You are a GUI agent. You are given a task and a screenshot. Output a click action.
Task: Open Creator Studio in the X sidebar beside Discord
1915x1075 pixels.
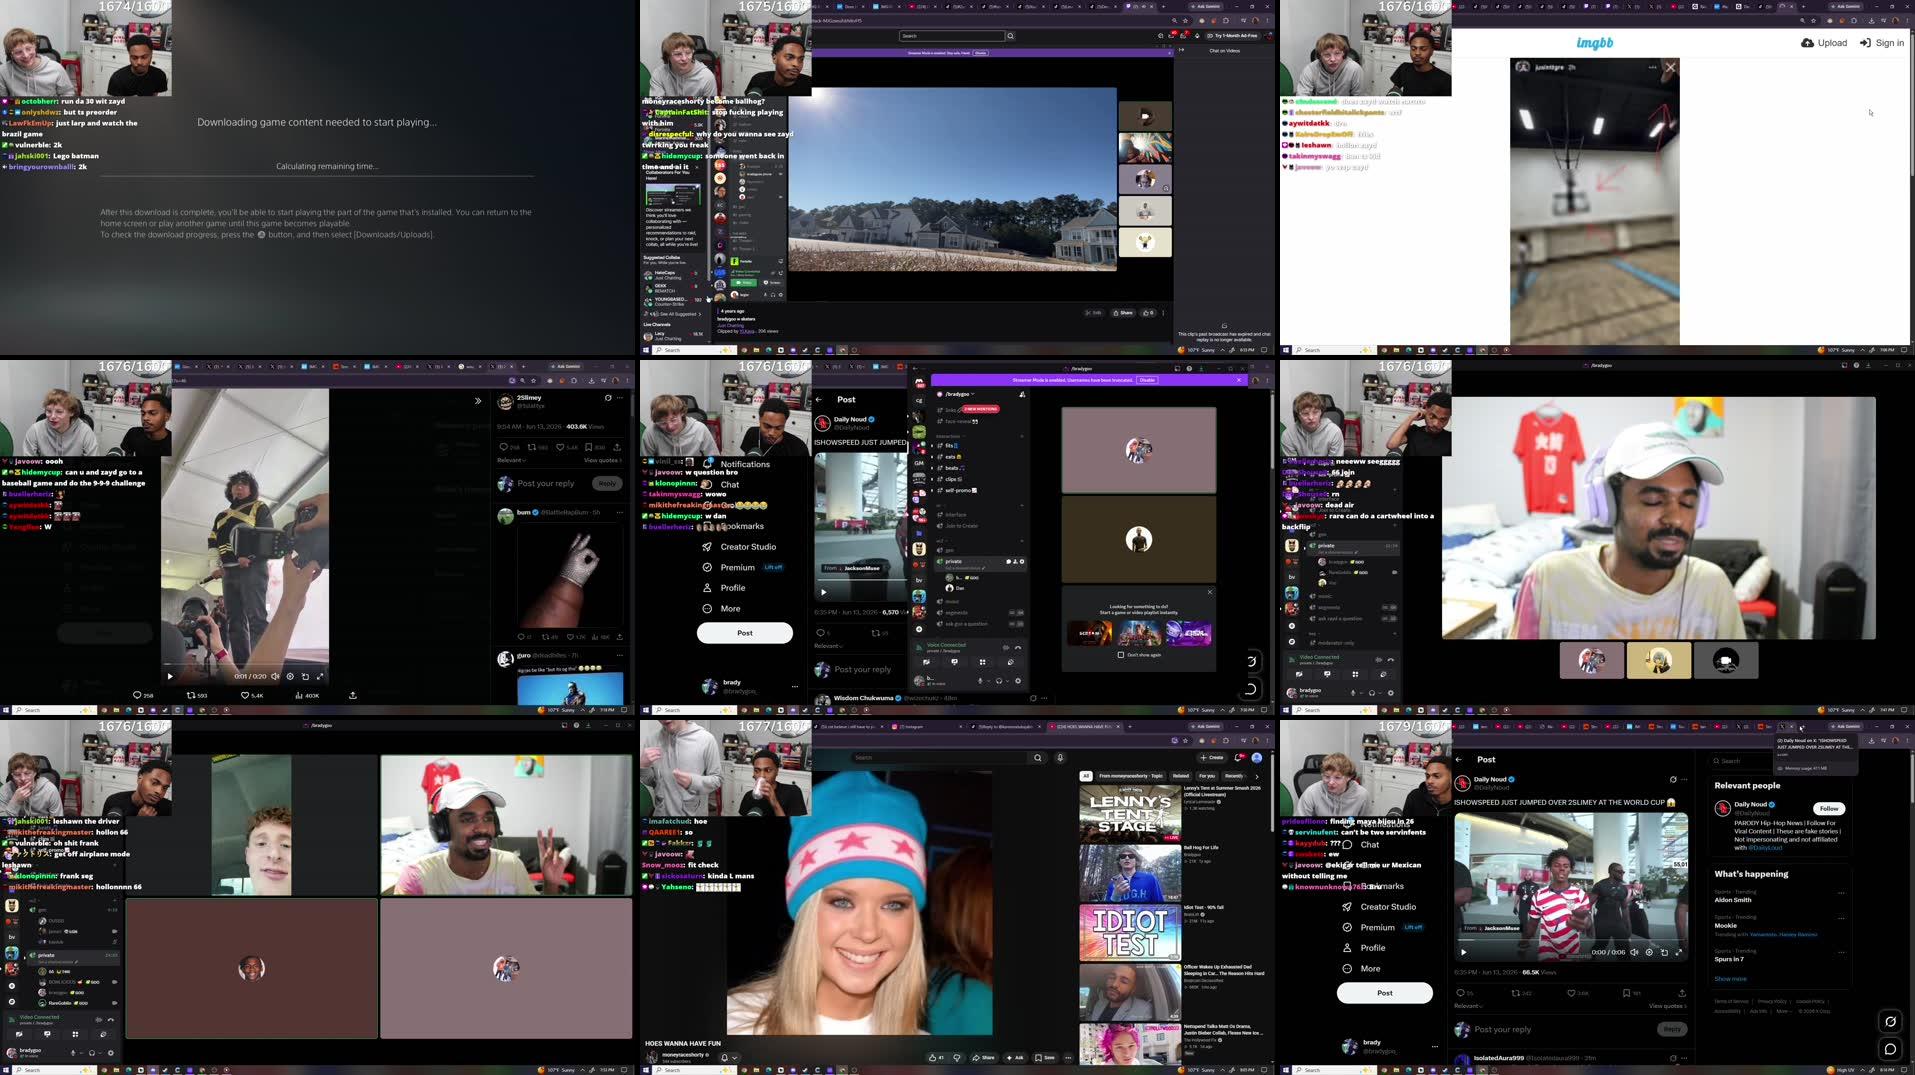click(x=739, y=547)
